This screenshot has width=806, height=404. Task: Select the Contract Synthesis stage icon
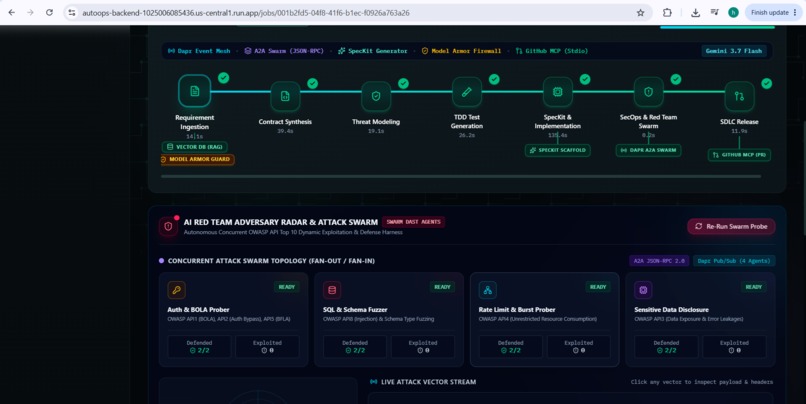(285, 96)
